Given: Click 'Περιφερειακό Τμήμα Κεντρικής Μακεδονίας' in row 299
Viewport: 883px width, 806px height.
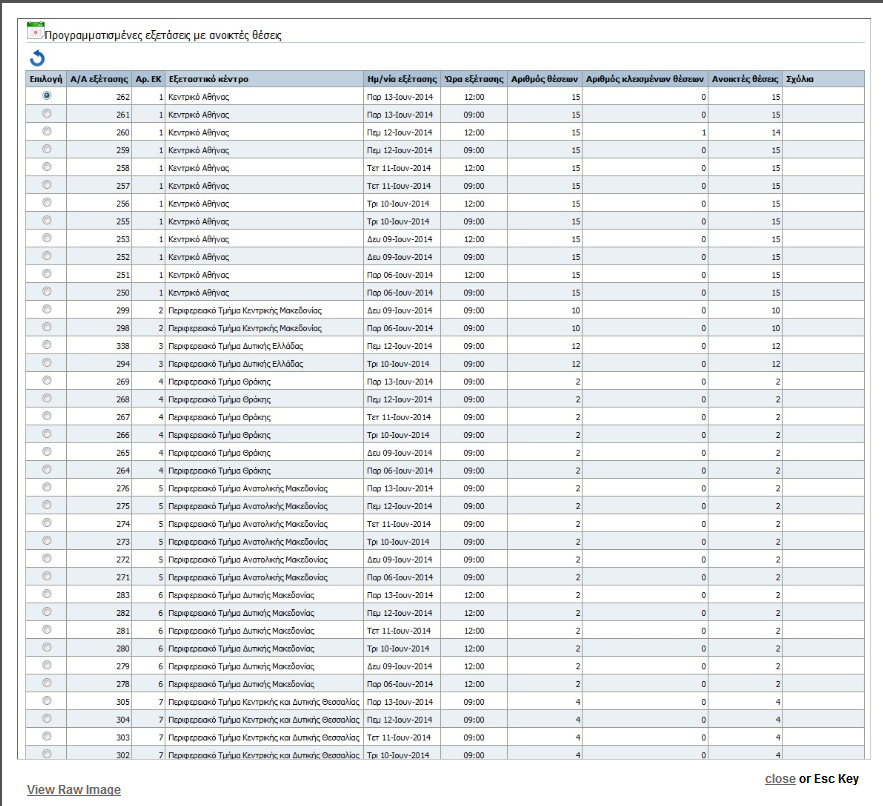Looking at the screenshot, I should pos(245,310).
